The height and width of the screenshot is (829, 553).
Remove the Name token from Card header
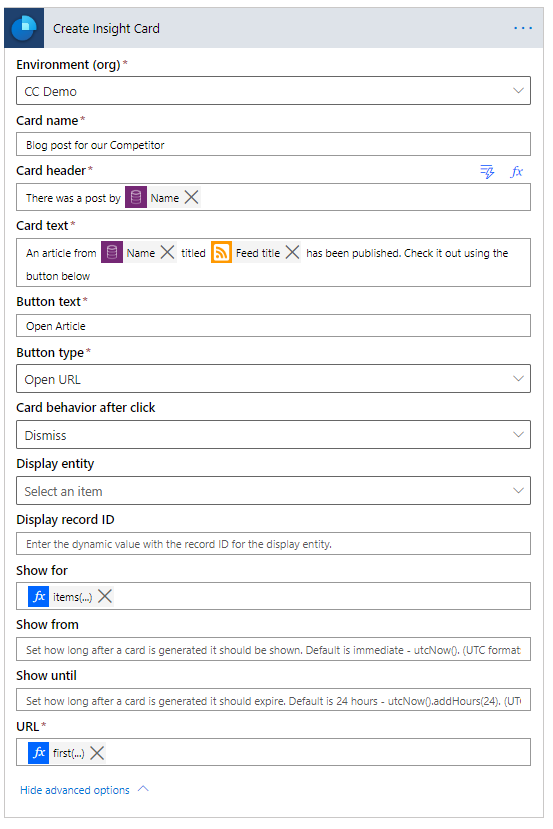point(191,198)
